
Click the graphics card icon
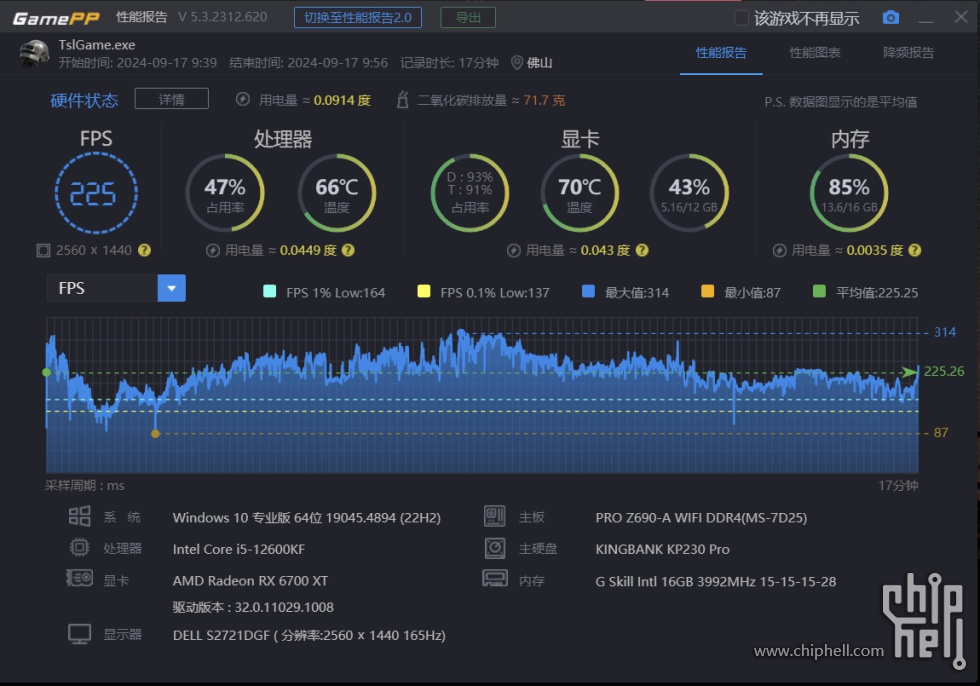click(x=80, y=578)
